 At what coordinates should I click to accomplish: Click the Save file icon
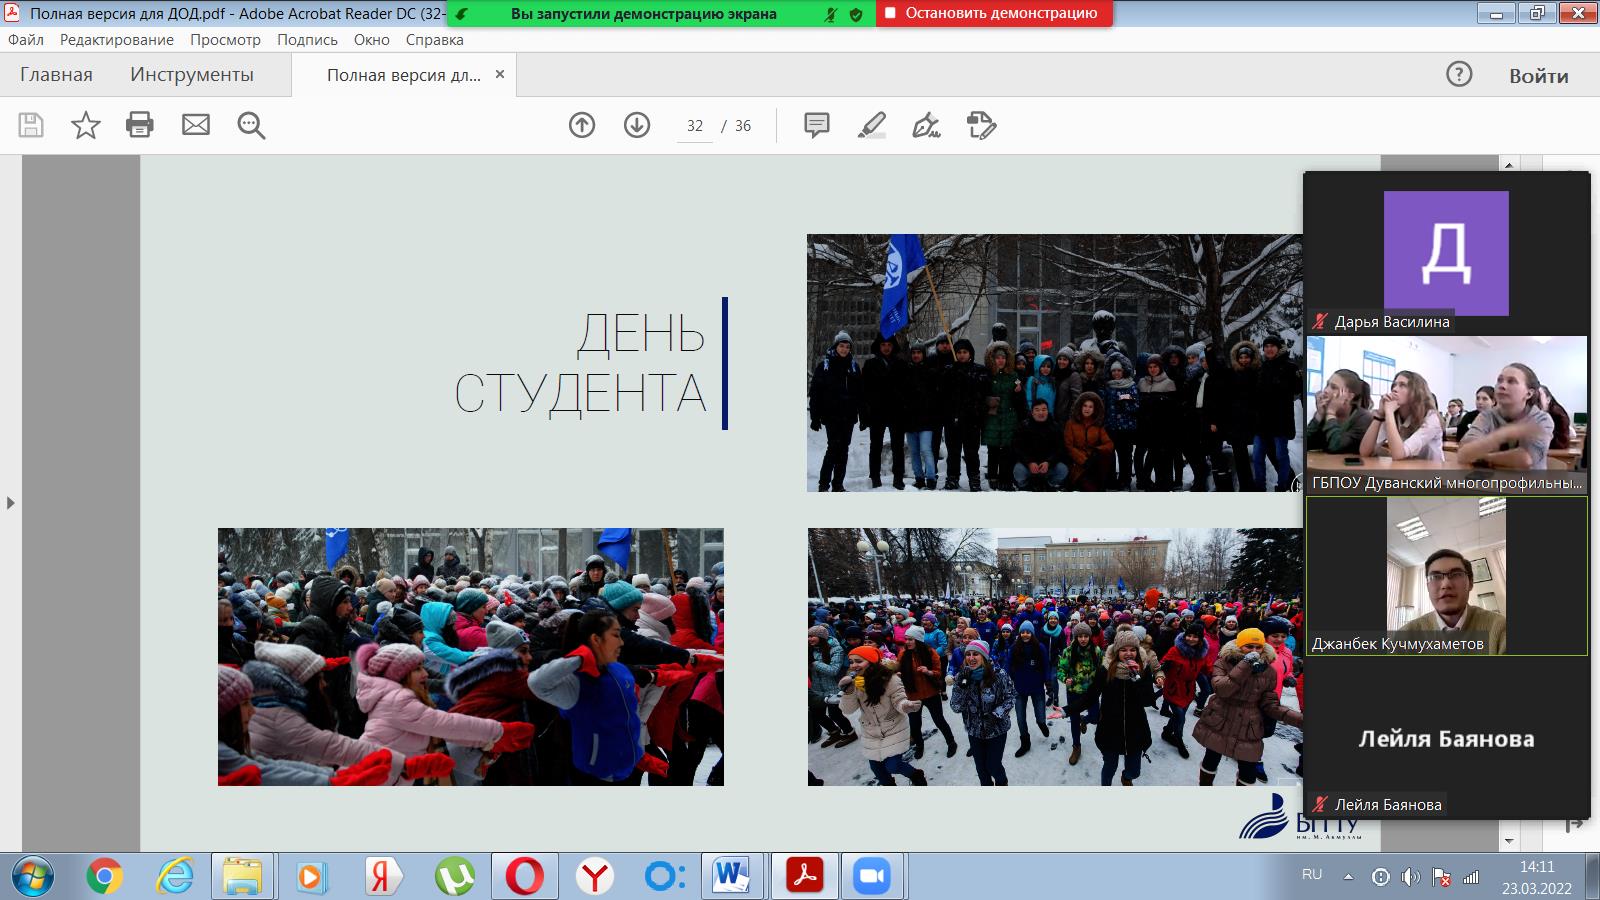[31, 126]
